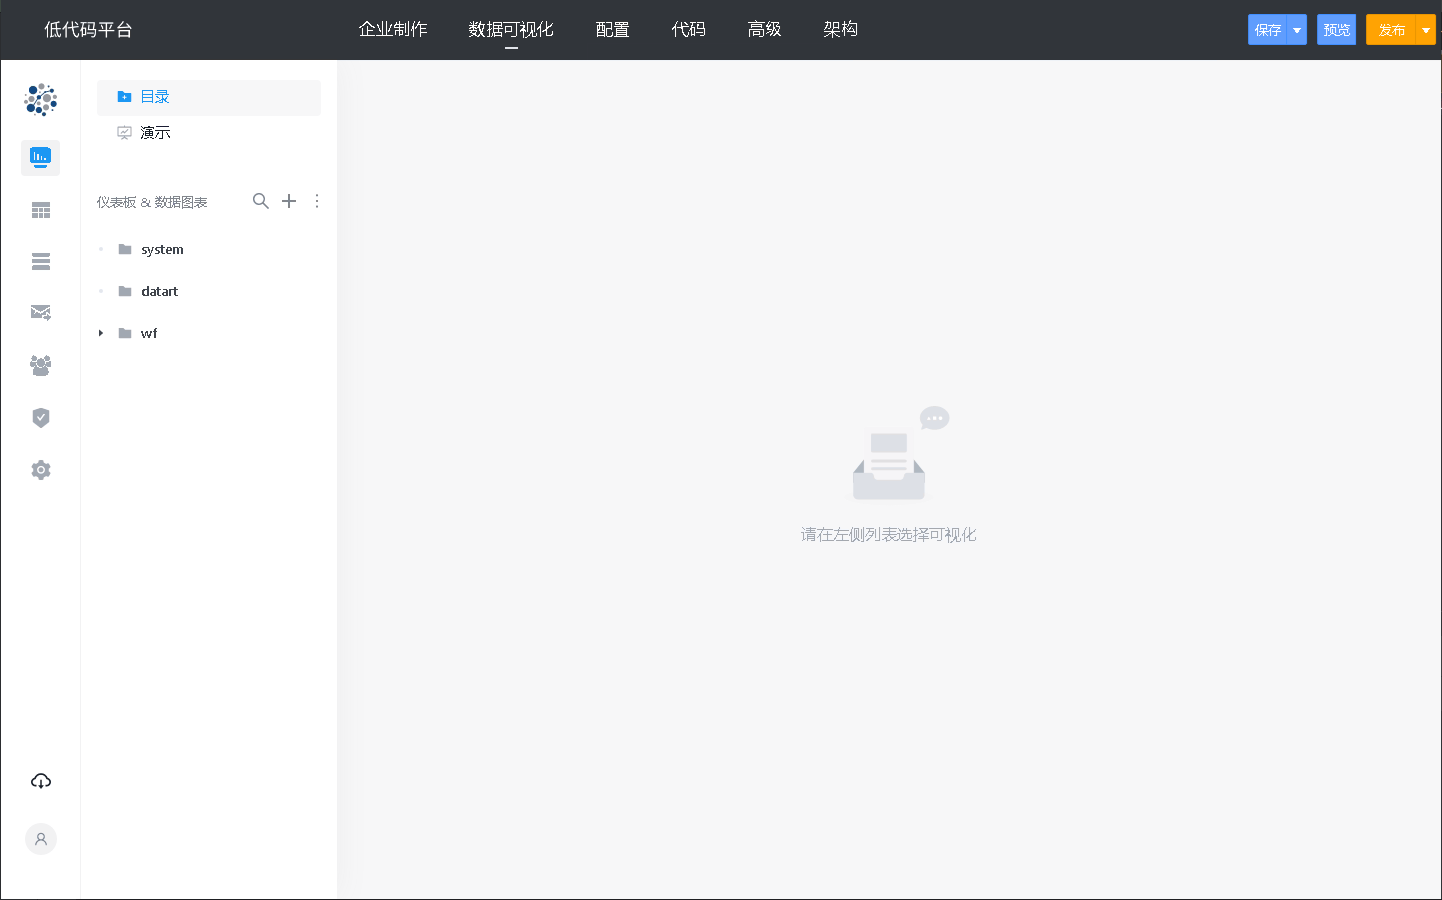The width and height of the screenshot is (1442, 900).
Task: Open the settings gear icon in the sidebar
Action: click(41, 470)
